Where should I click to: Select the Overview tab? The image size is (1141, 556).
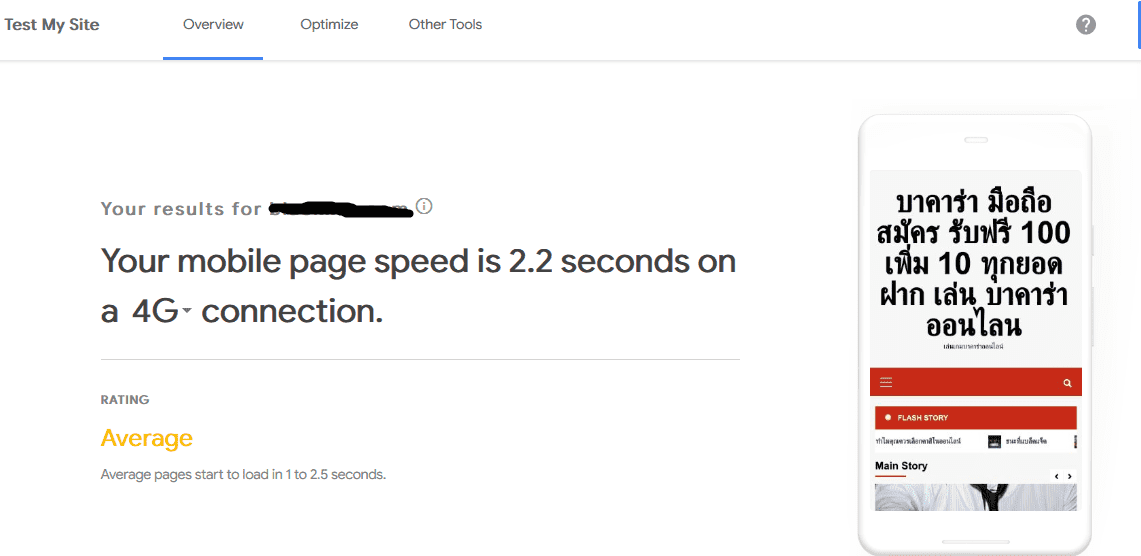point(213,25)
